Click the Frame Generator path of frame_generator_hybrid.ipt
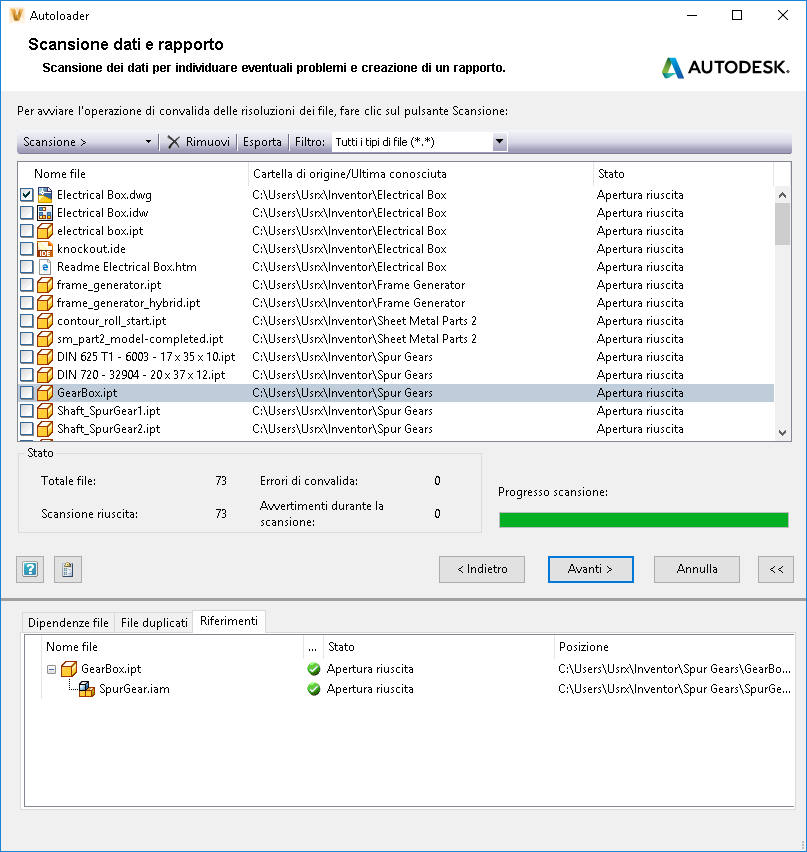Viewport: 807px width, 852px height. click(359, 303)
